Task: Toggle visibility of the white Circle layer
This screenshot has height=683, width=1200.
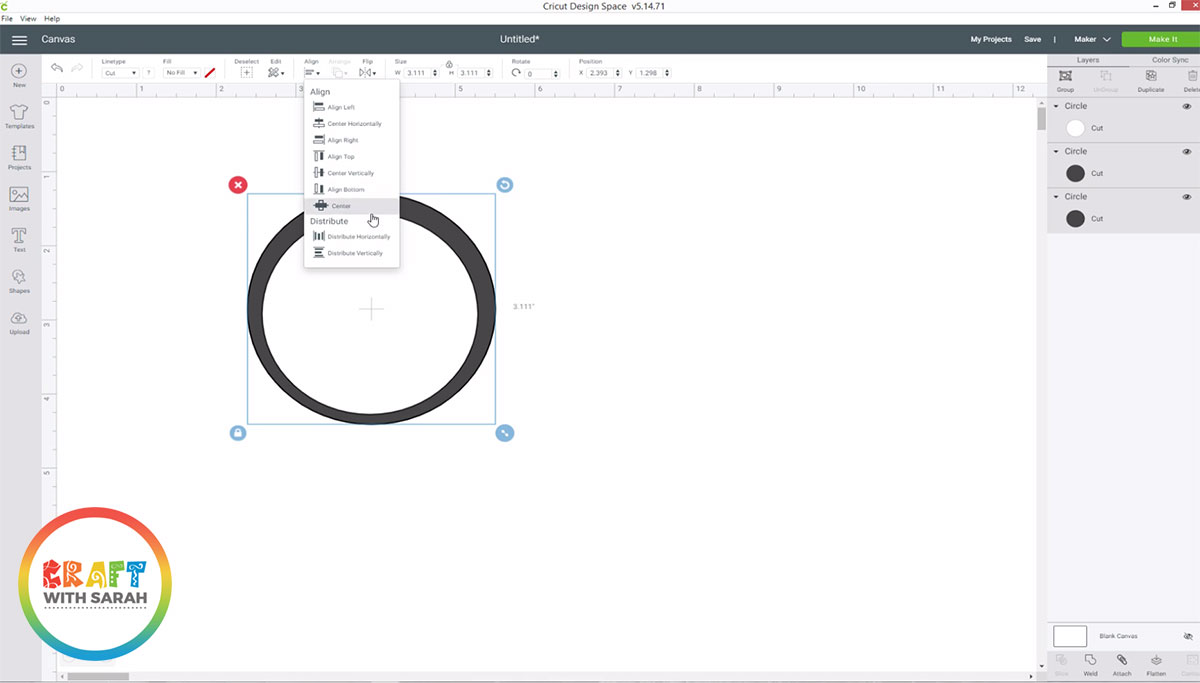Action: 1187,106
